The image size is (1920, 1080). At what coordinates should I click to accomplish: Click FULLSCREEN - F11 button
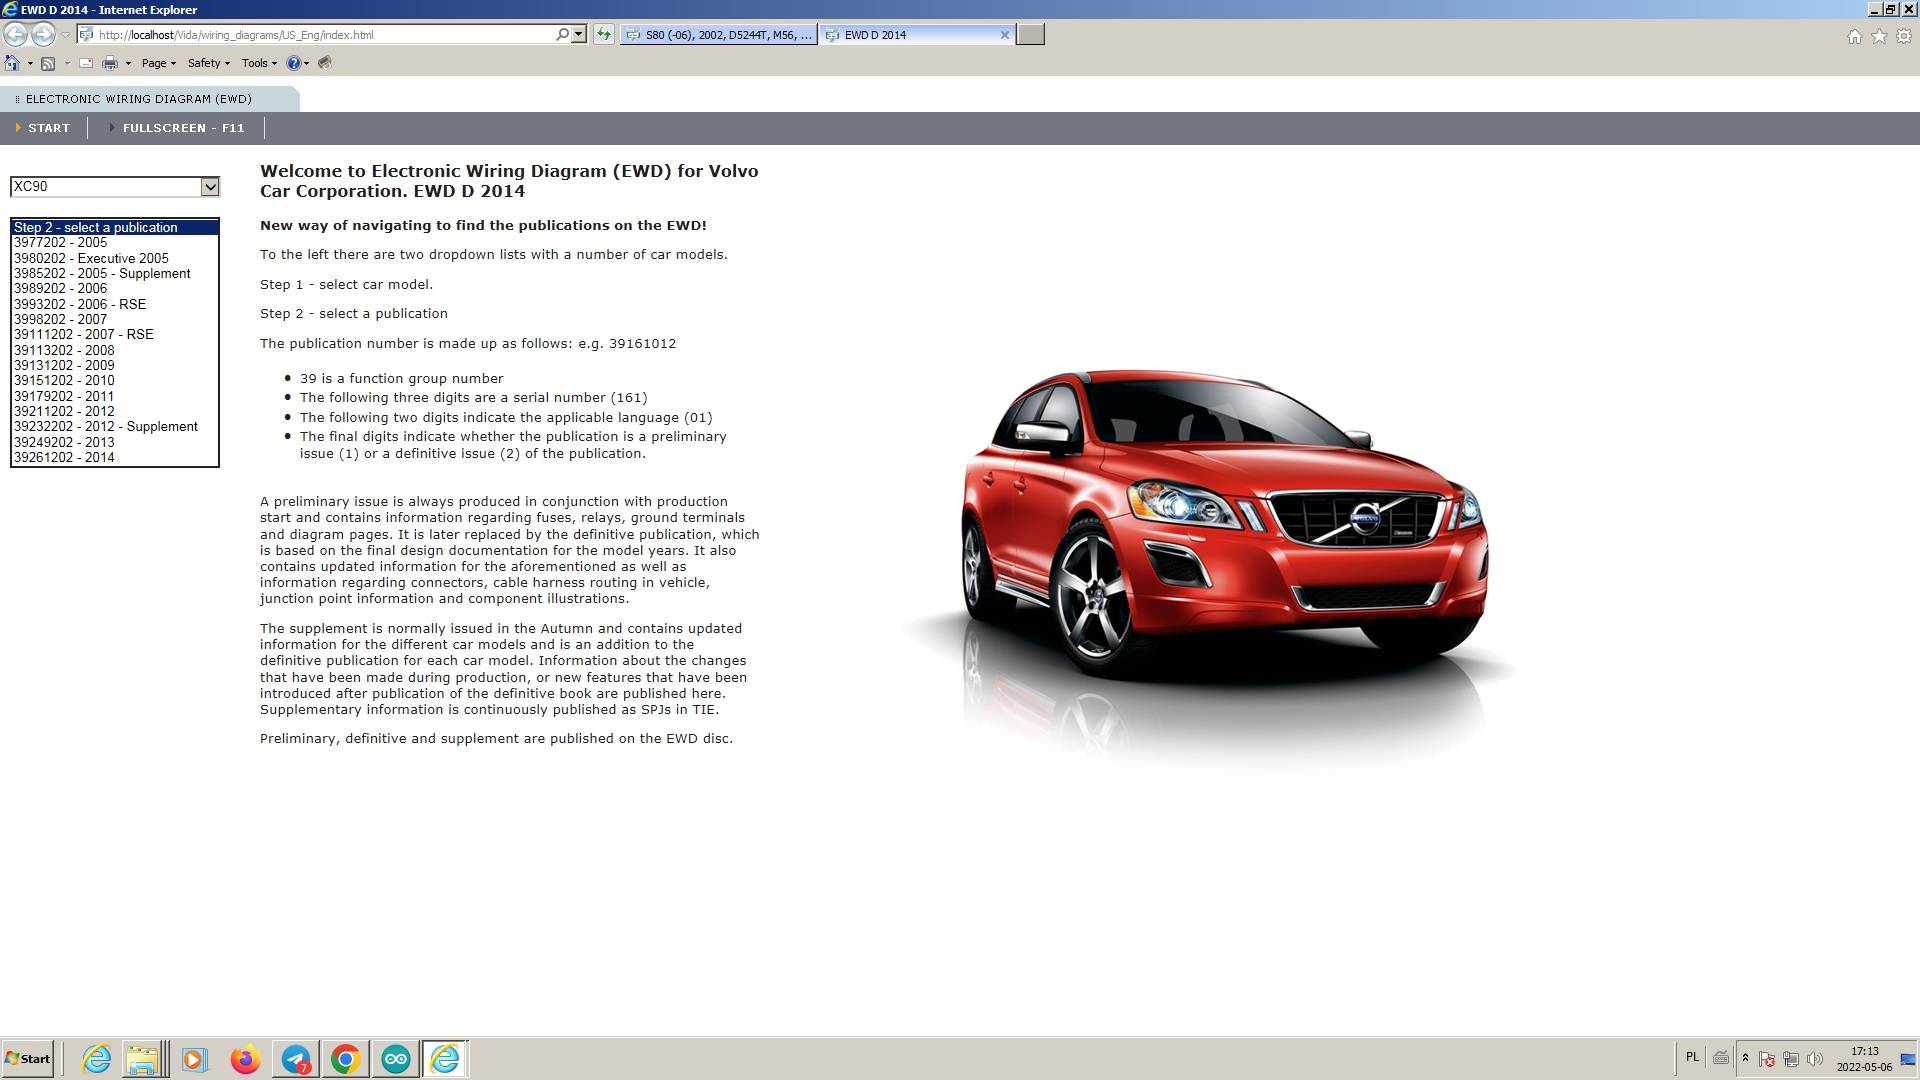click(182, 128)
